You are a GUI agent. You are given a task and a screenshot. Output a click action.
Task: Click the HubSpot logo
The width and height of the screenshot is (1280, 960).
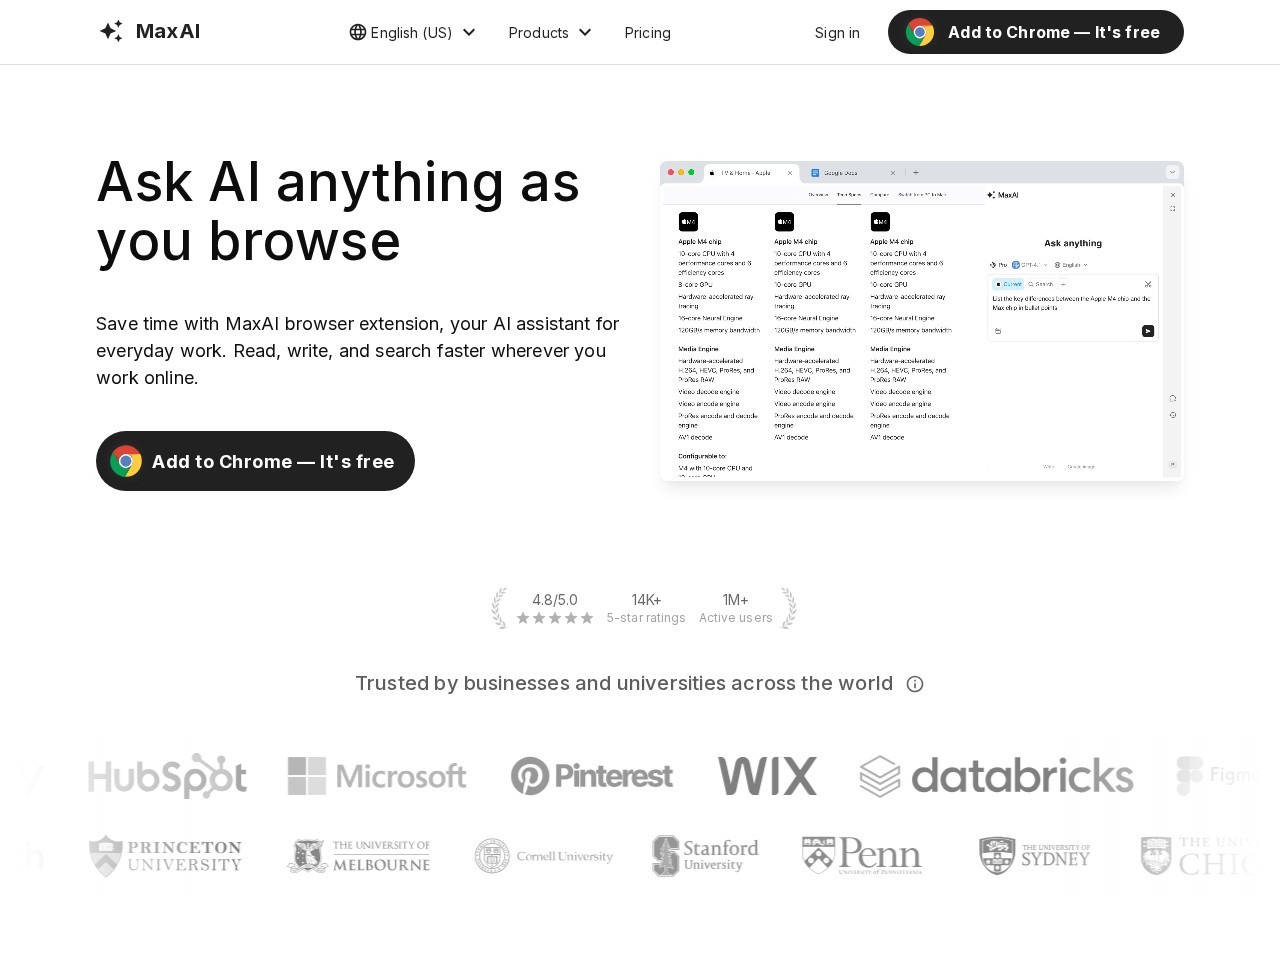click(x=167, y=776)
